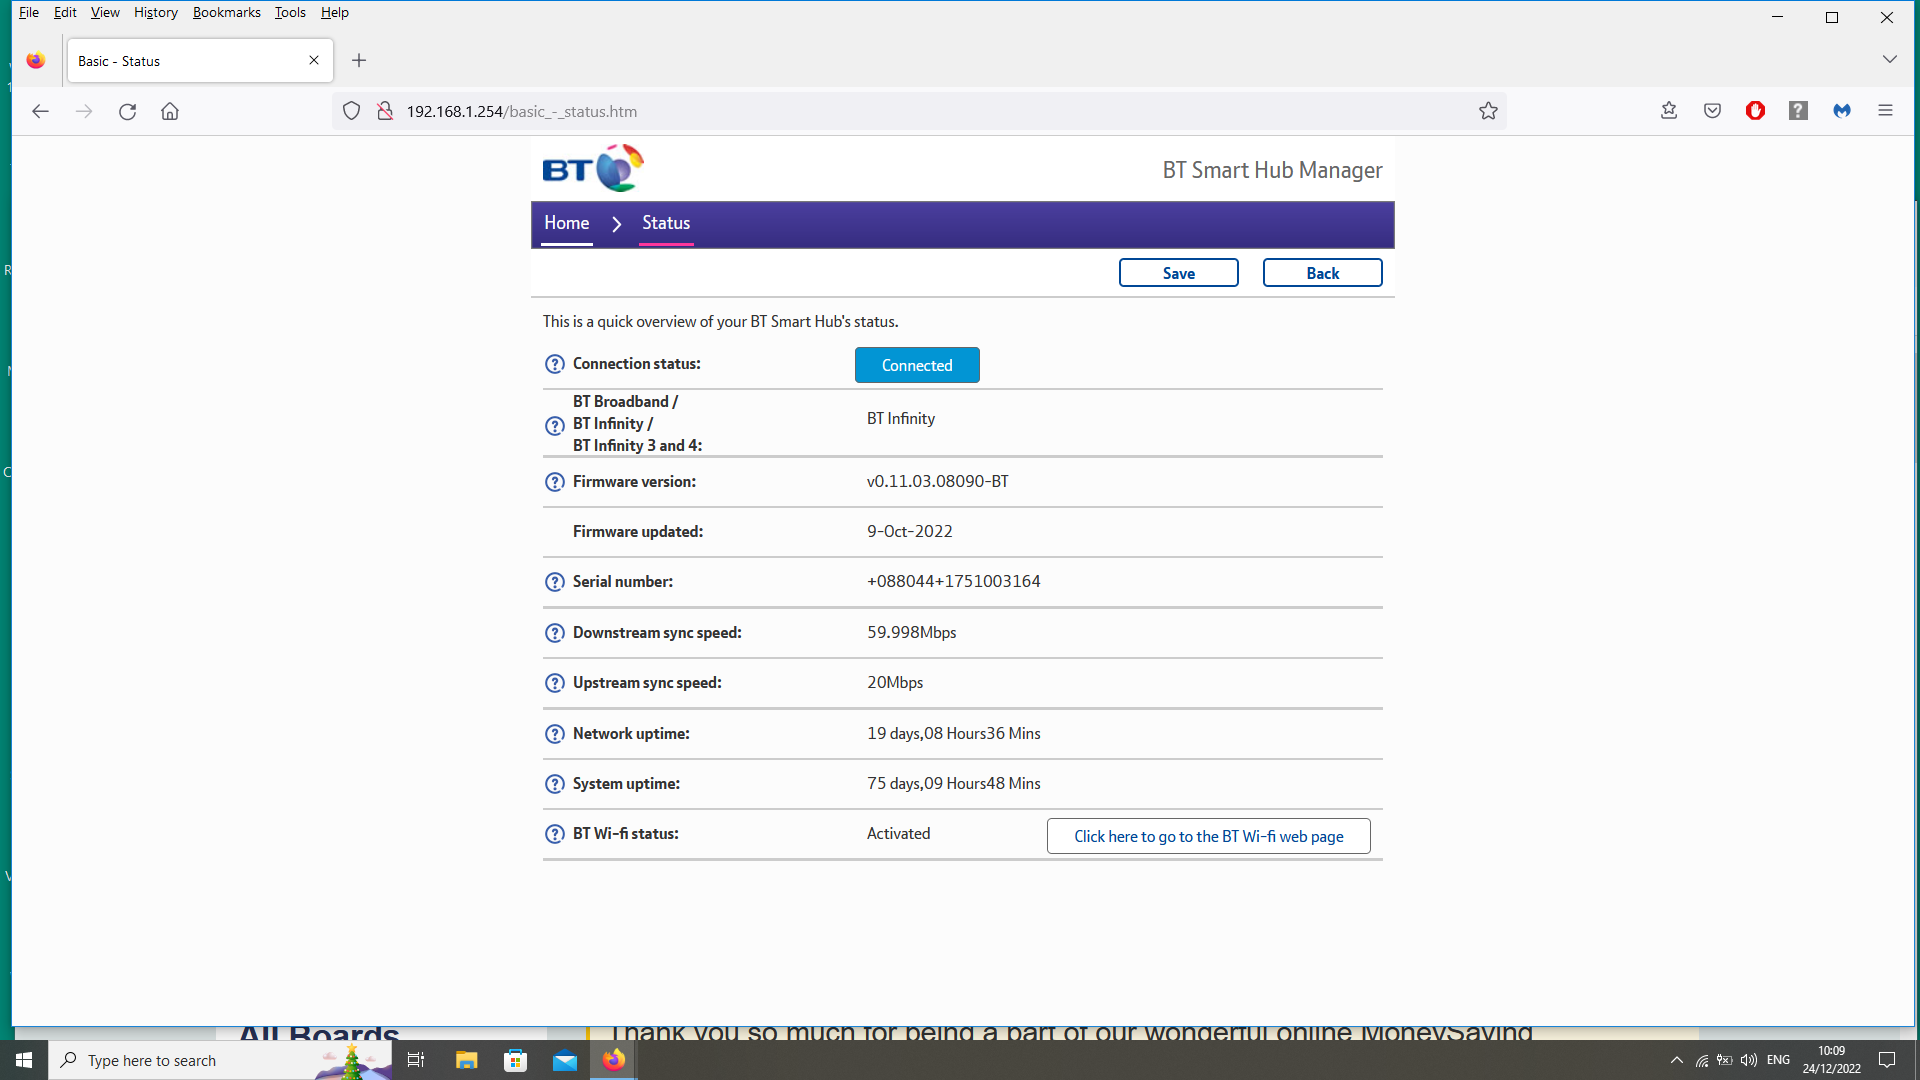1920x1080 pixels.
Task: Click the Back button on the page
Action: pyautogui.click(x=1322, y=273)
